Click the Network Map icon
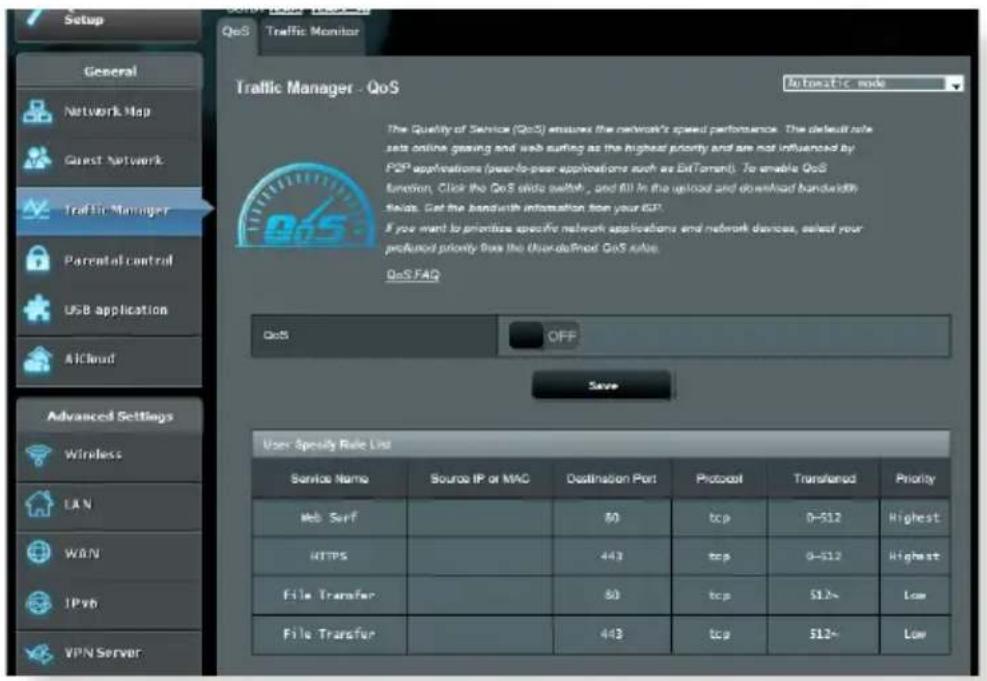 click(x=38, y=111)
